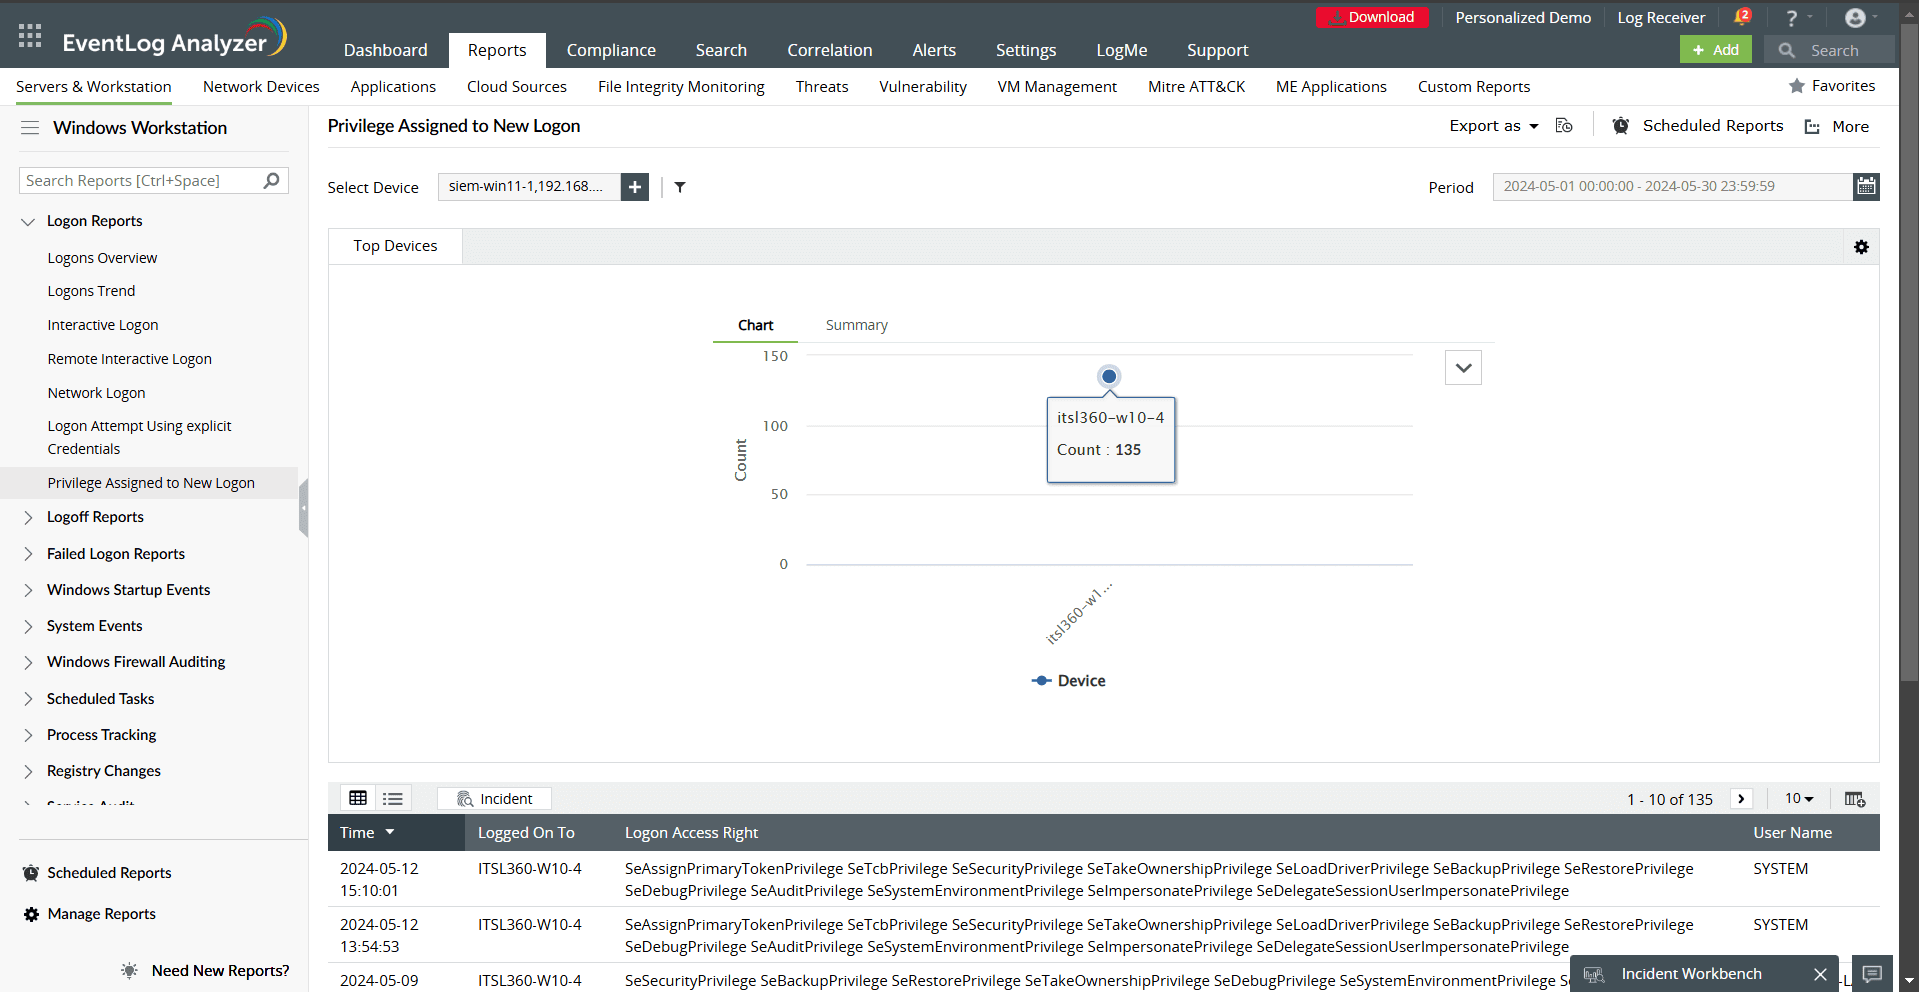Open the user account avatar icon
This screenshot has height=992, width=1919.
click(1855, 18)
